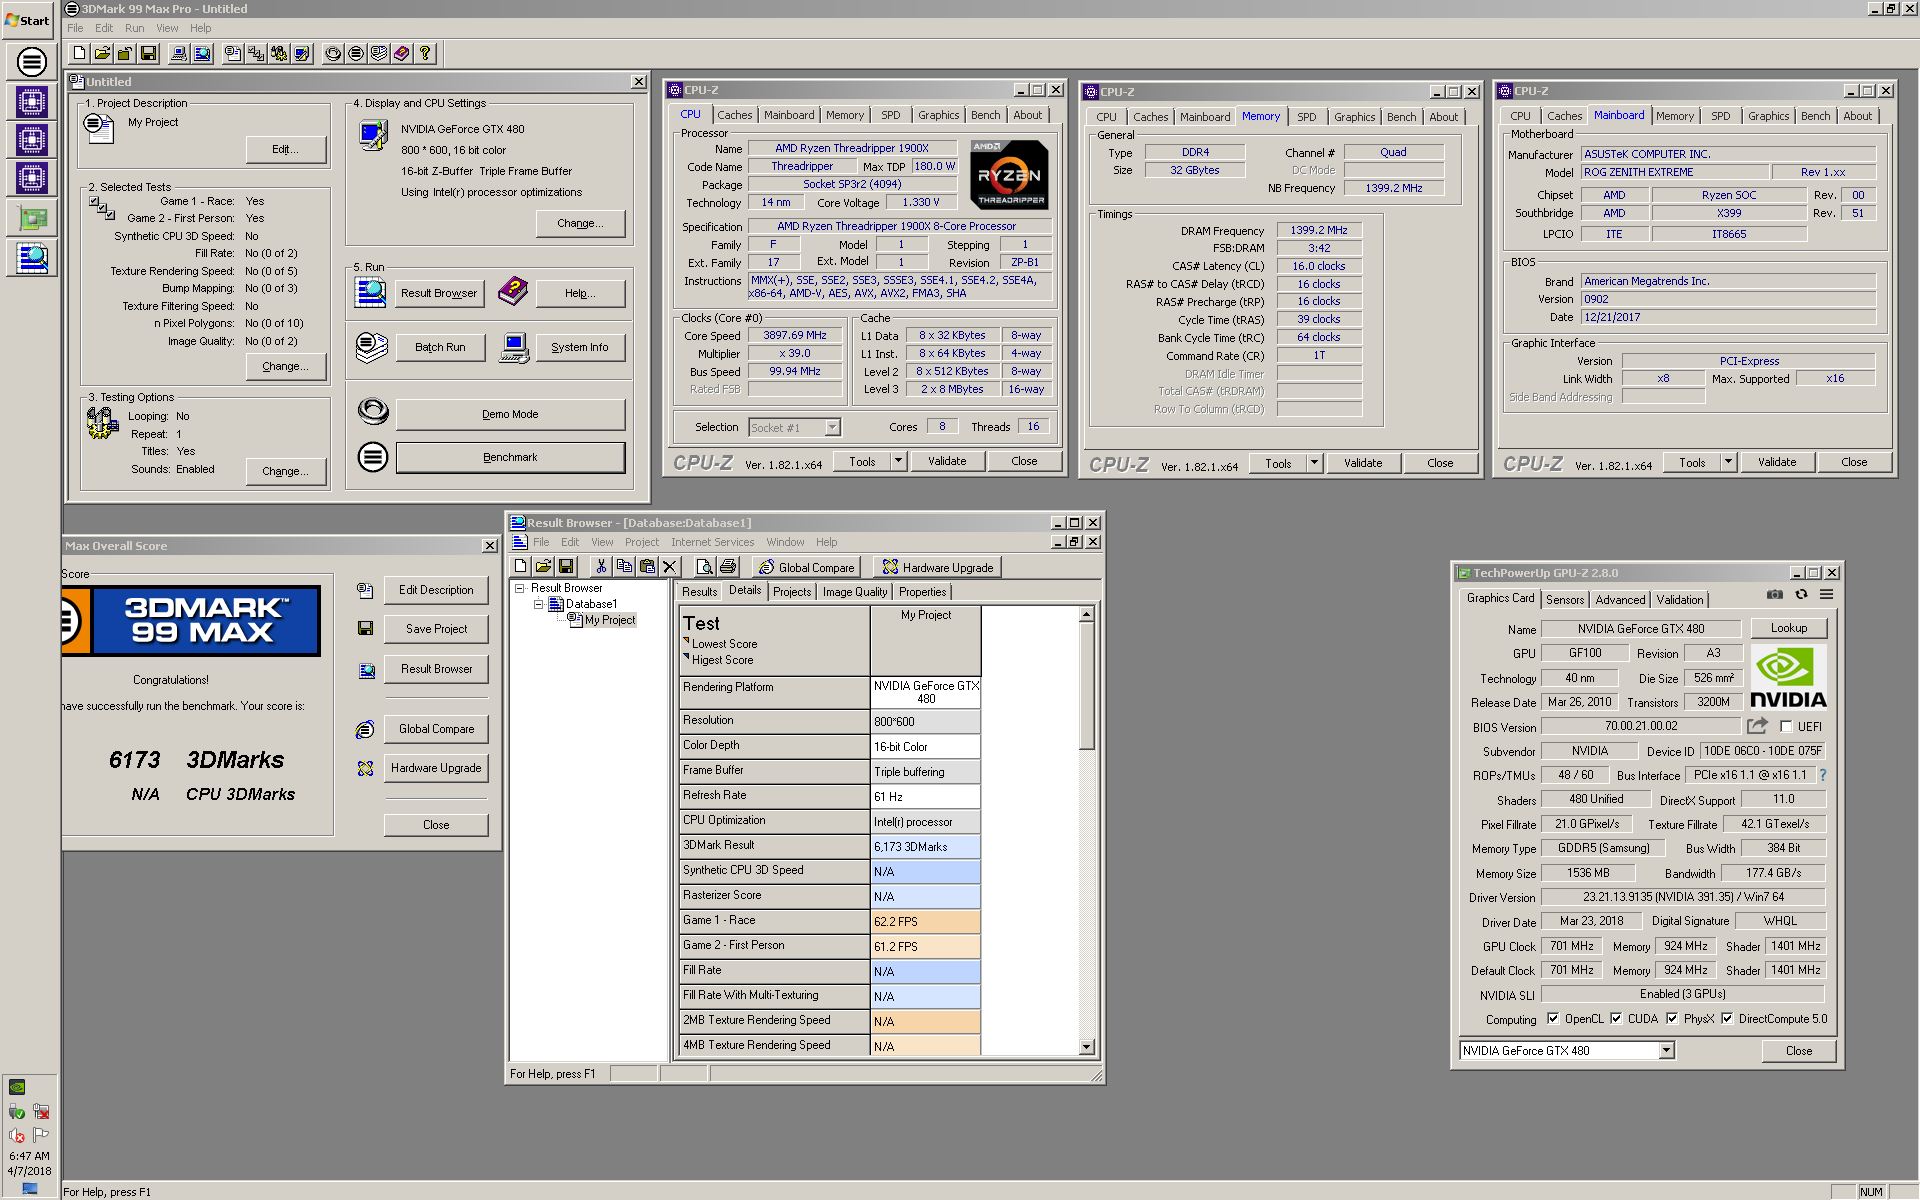This screenshot has height=1200, width=1920.
Task: Click New project icon in 3DMark toolbar
Action: (80, 53)
